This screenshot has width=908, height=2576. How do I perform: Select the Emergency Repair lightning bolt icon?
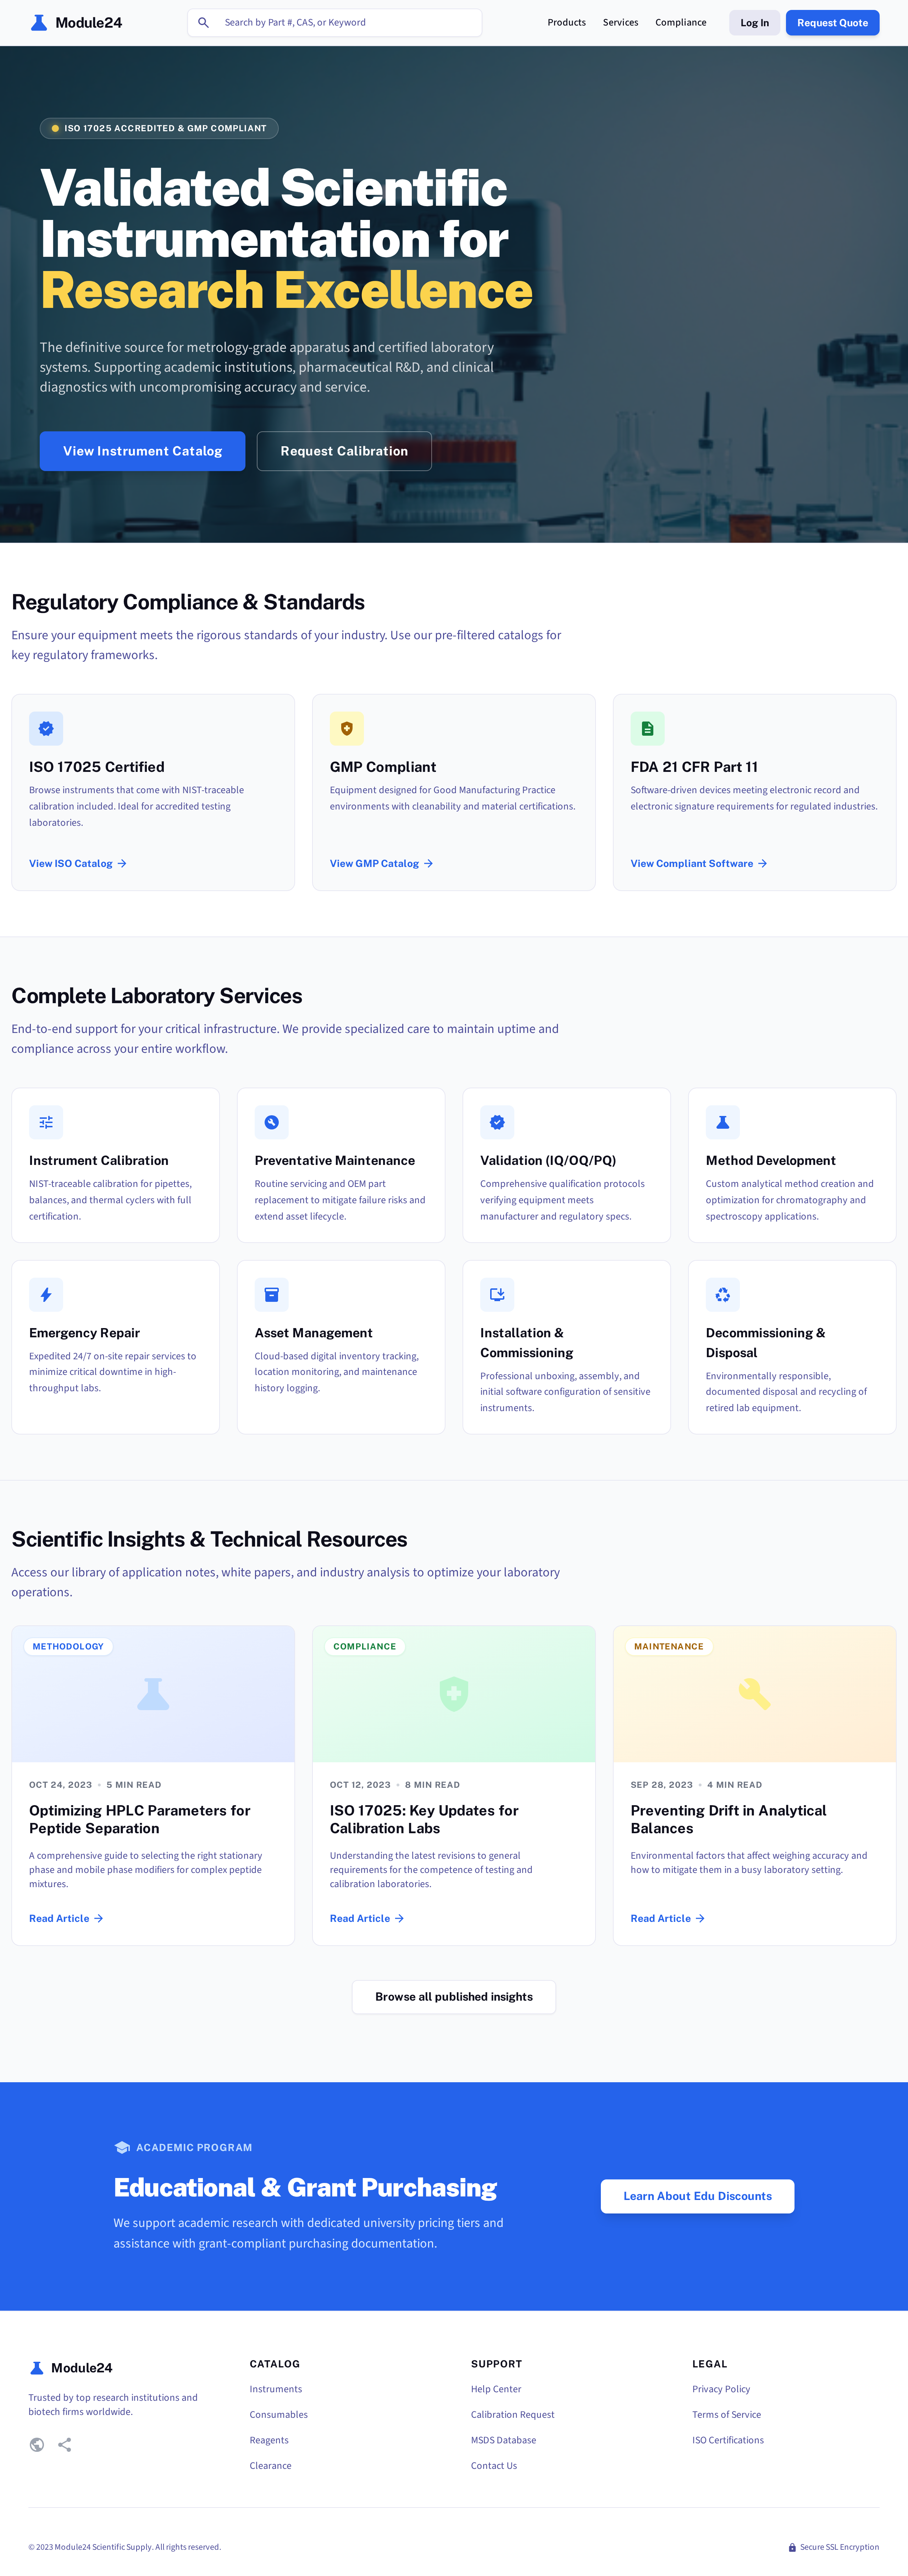(x=46, y=1294)
